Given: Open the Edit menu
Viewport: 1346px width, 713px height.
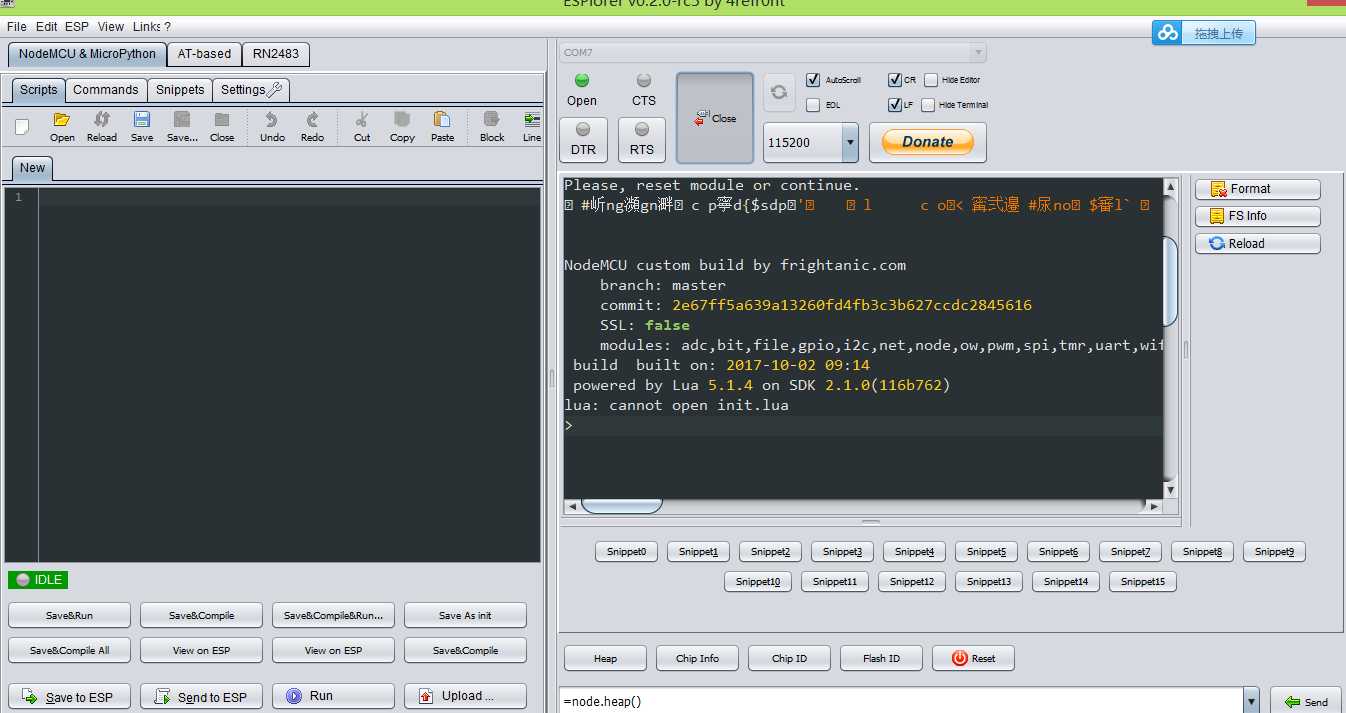Looking at the screenshot, I should tap(47, 26).
